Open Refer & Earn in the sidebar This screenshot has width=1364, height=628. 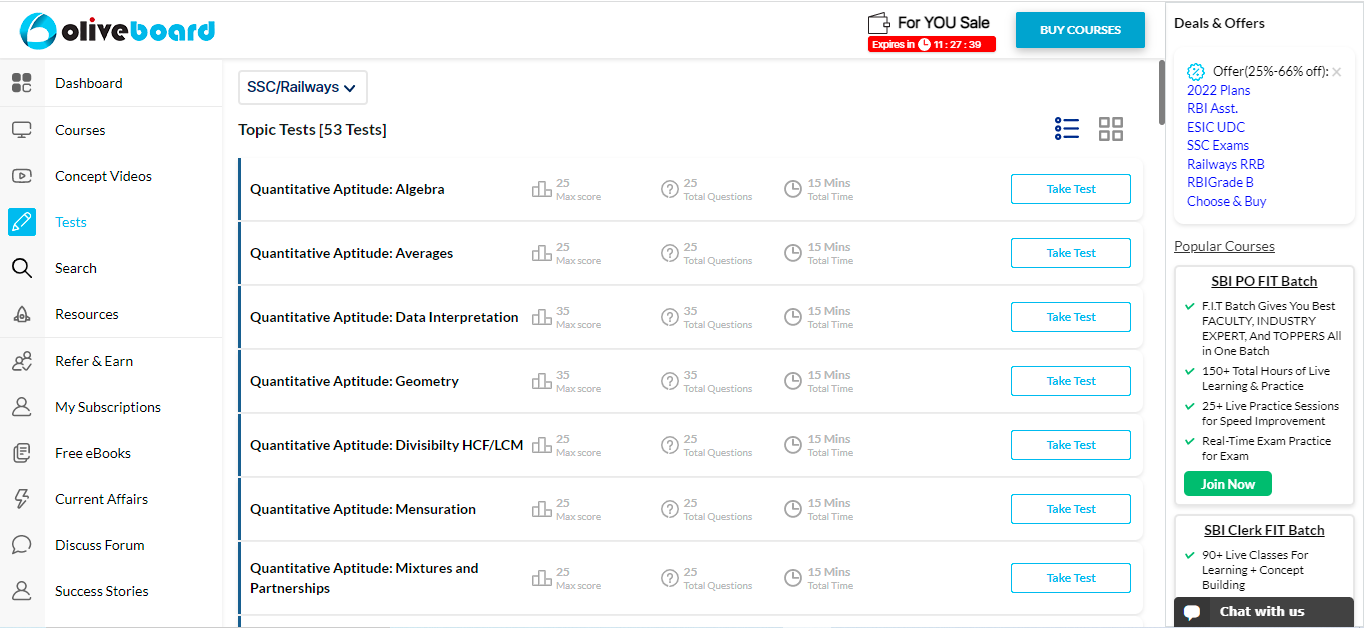point(94,361)
